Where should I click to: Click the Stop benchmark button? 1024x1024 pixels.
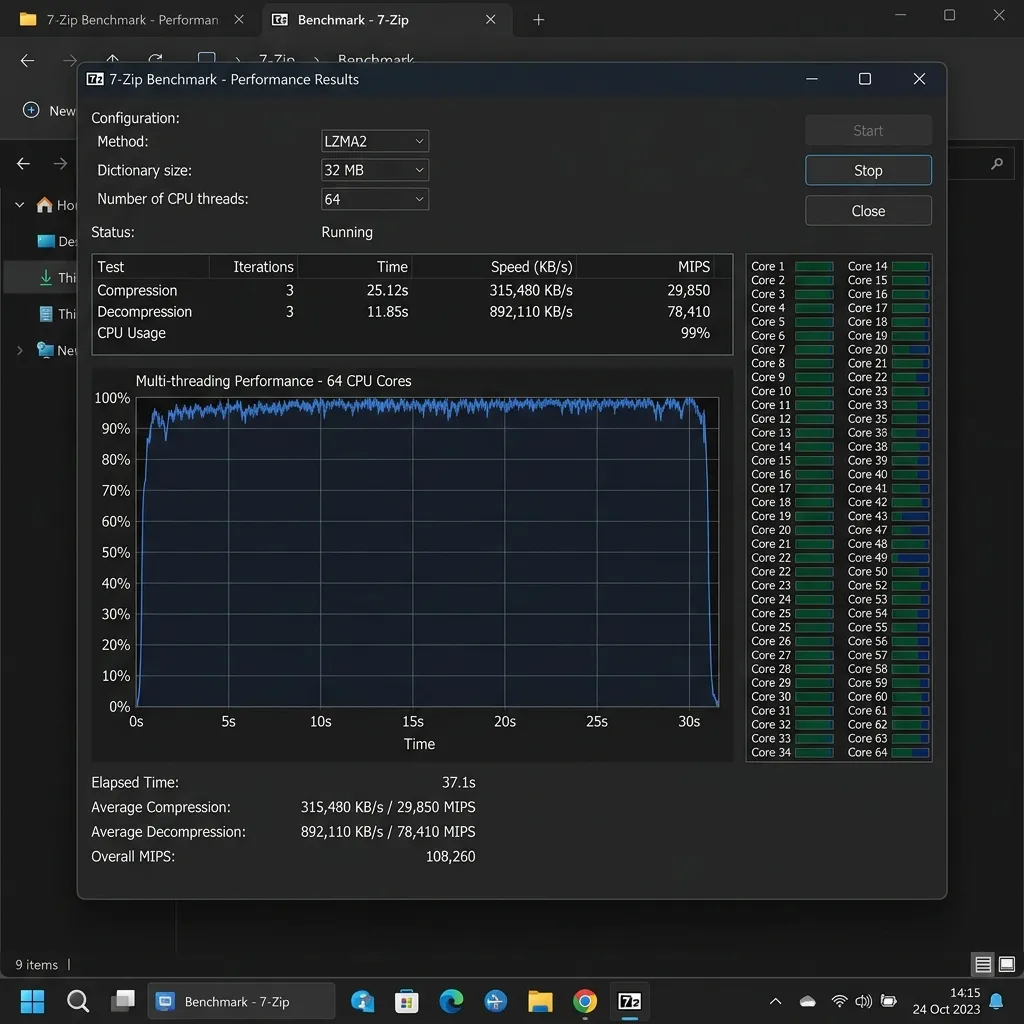coord(868,170)
